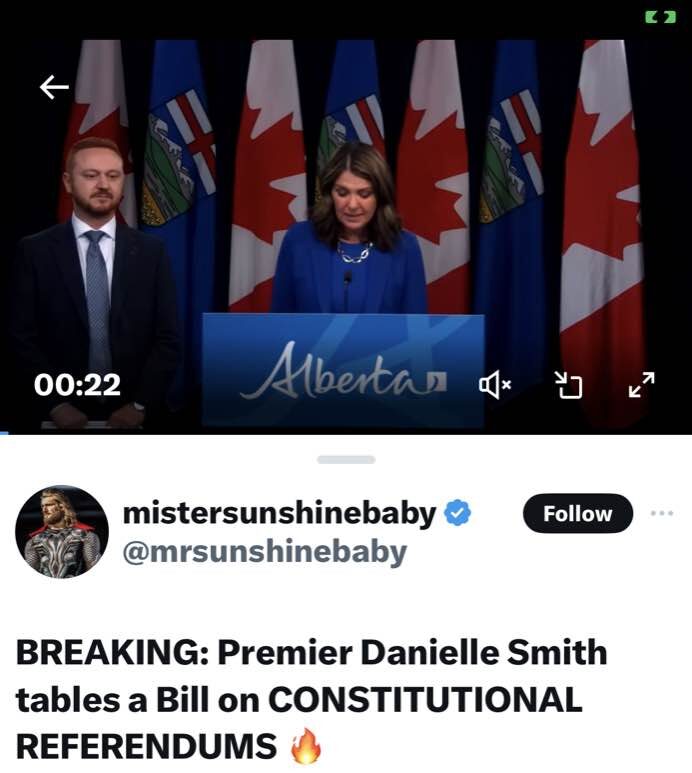Tap the Alberta podium logo in video
This screenshot has height=773, width=692.
point(343,371)
